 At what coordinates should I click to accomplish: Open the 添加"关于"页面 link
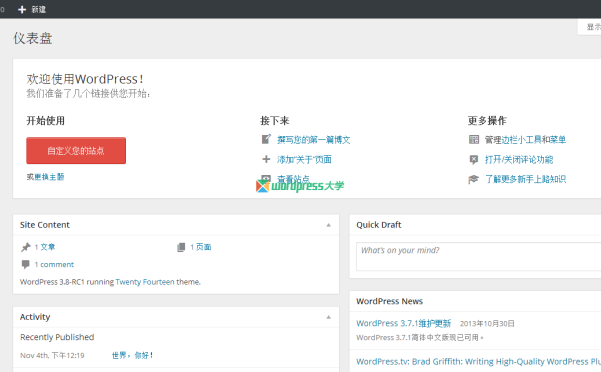click(x=304, y=159)
